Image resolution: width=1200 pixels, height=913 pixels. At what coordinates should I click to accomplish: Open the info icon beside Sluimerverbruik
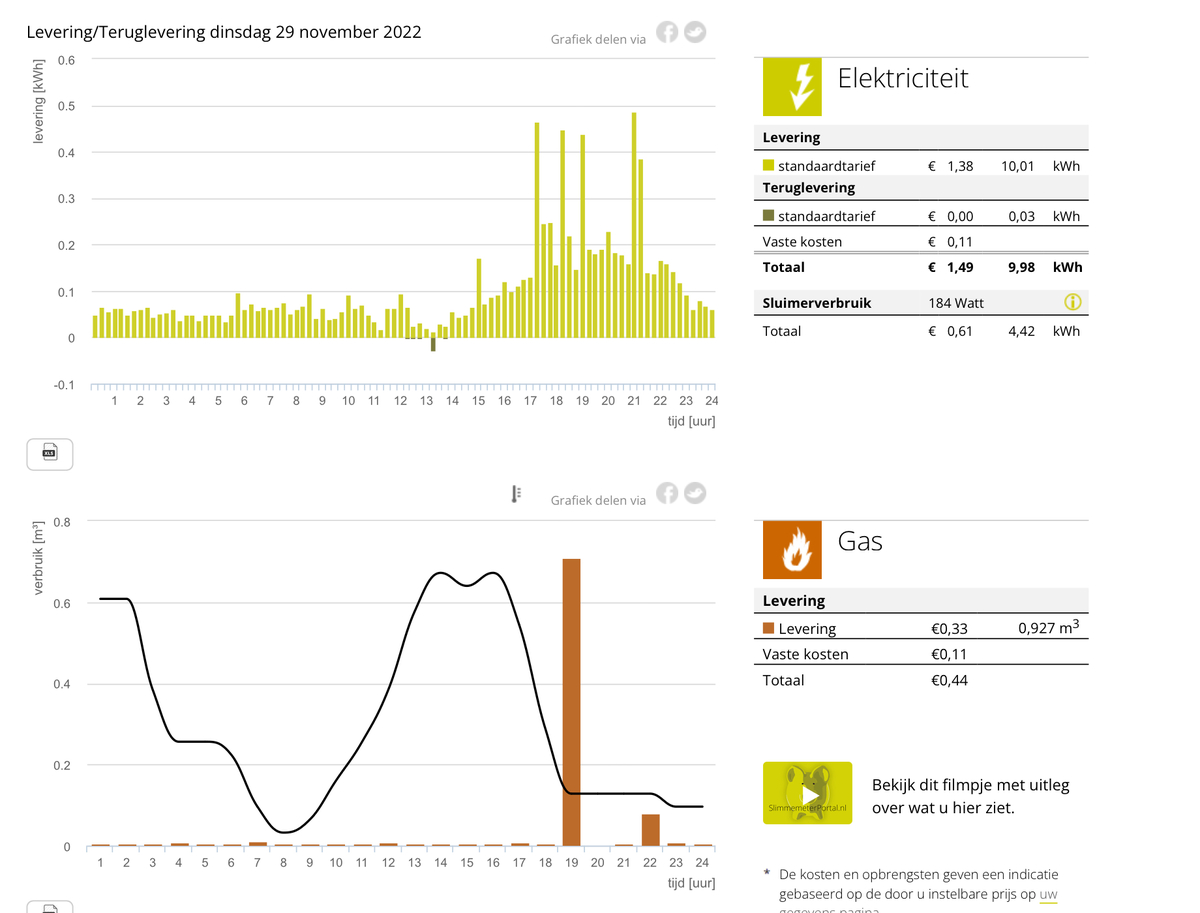coord(1073,302)
